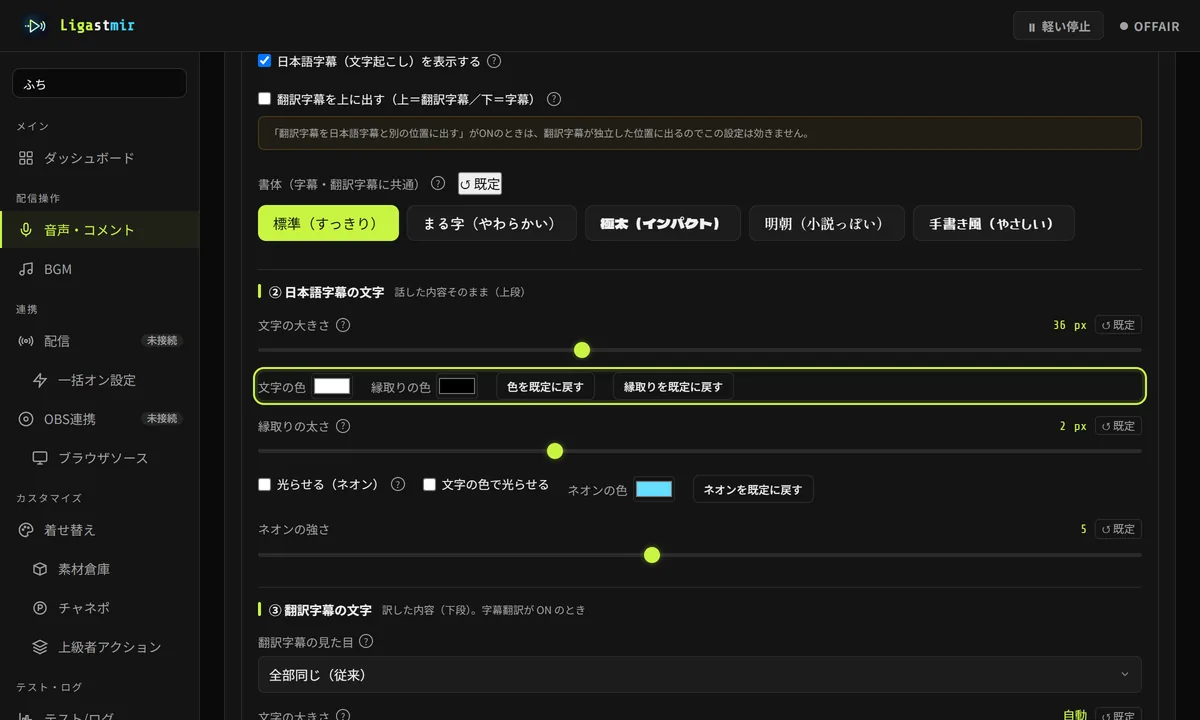Click 軽い停止 button in header

click(1058, 26)
